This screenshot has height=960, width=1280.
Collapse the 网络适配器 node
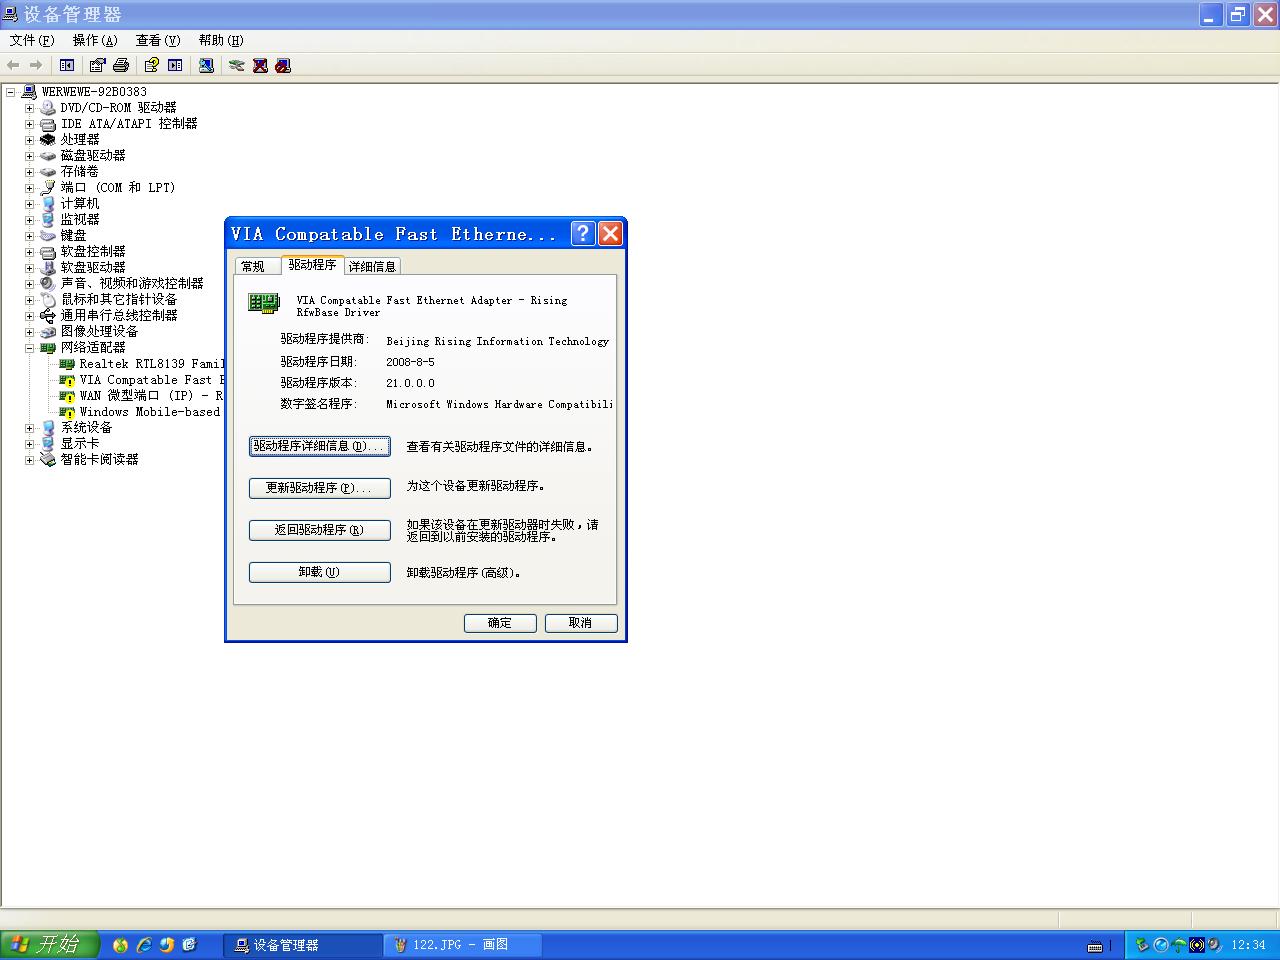tap(29, 348)
